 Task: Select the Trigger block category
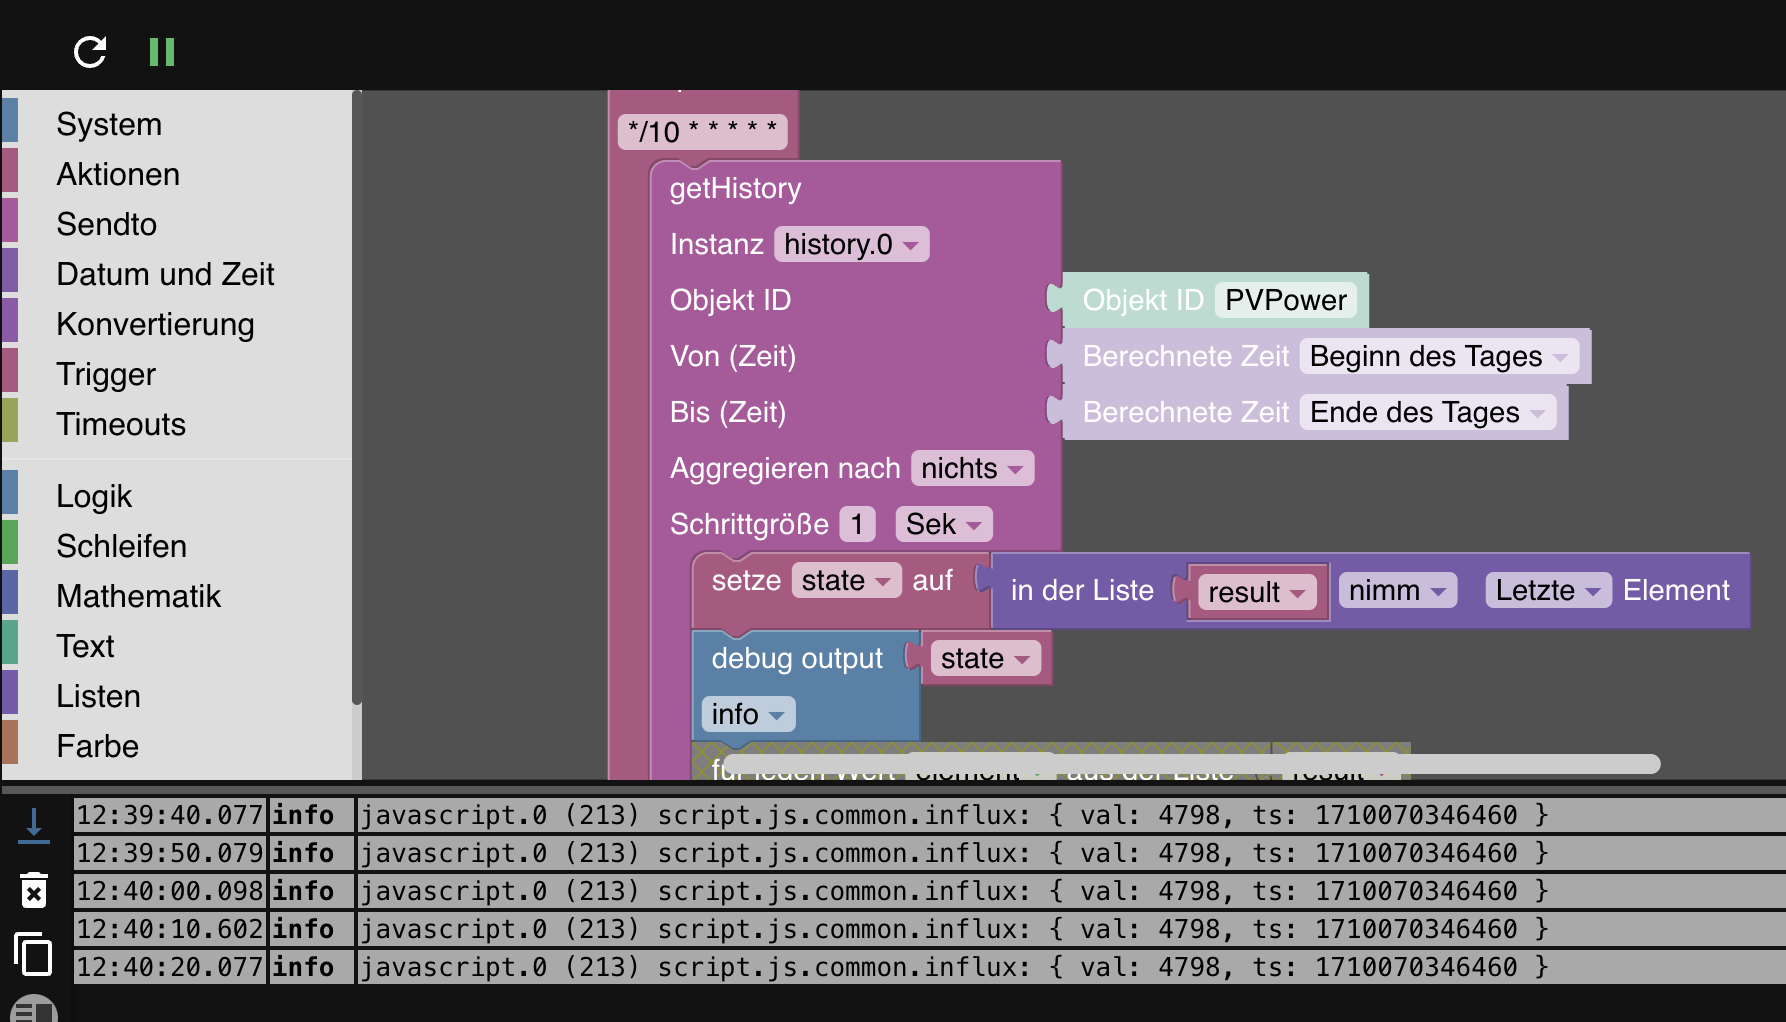click(106, 374)
